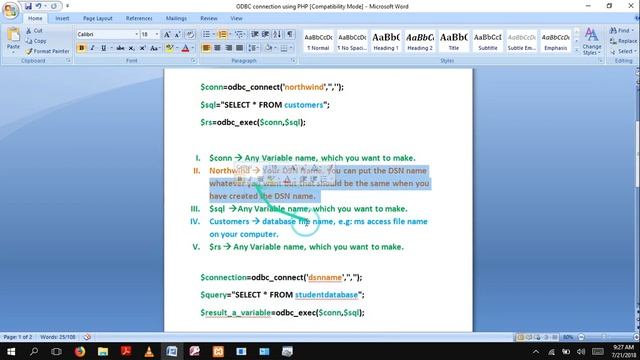Viewport: 640px width, 360px height.
Task: Apply red font color
Action: 185,48
